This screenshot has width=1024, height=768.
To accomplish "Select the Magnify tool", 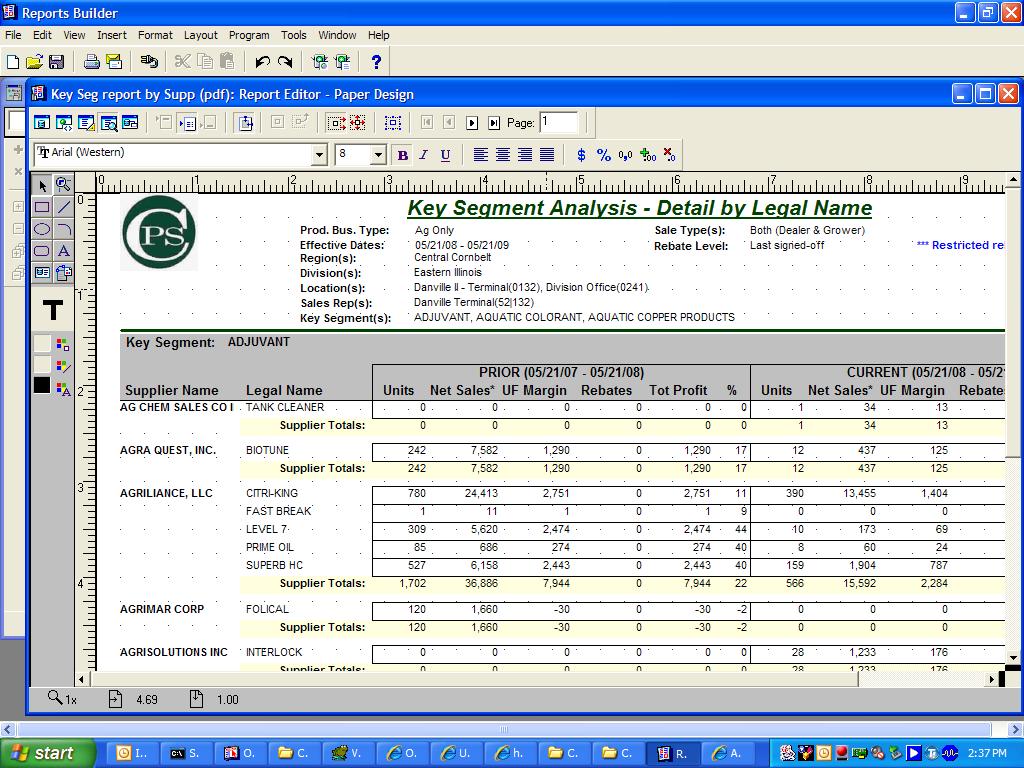I will (62, 185).
